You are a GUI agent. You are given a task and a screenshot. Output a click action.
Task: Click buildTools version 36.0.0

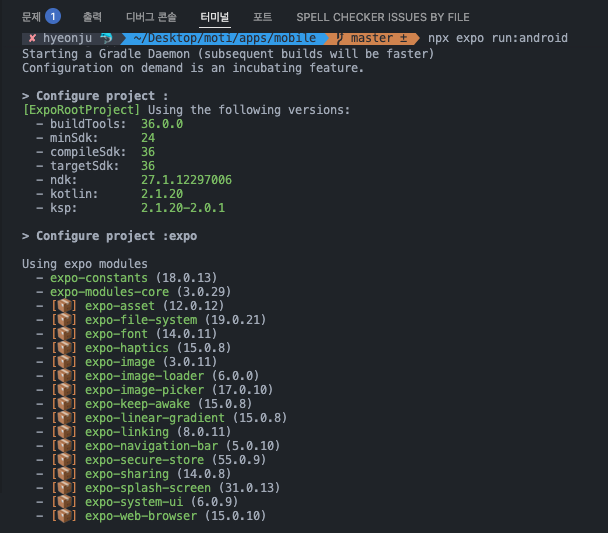(162, 124)
